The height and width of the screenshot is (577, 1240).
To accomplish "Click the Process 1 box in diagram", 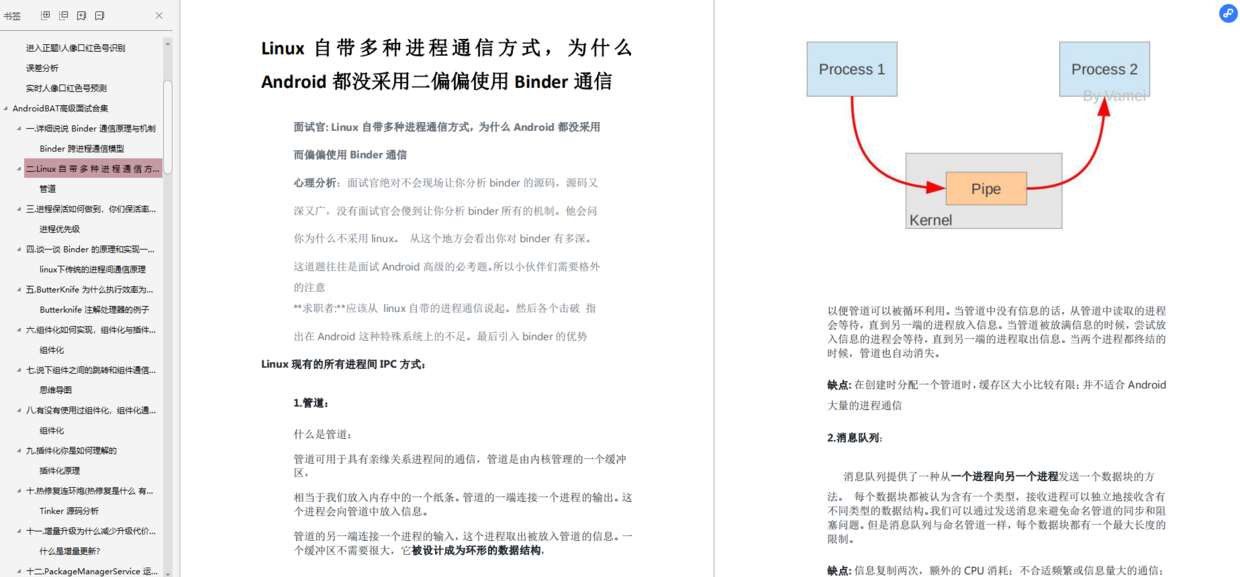I will point(852,69).
